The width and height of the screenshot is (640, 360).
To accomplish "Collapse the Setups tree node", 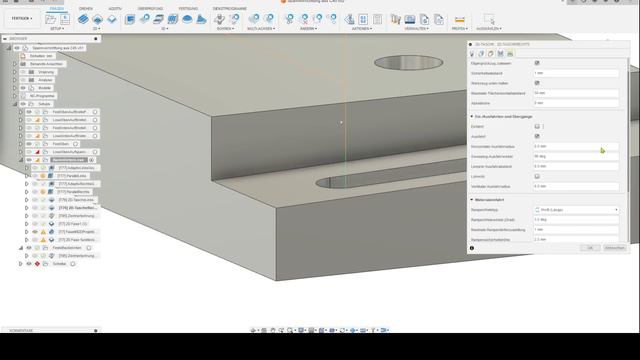I will point(15,104).
